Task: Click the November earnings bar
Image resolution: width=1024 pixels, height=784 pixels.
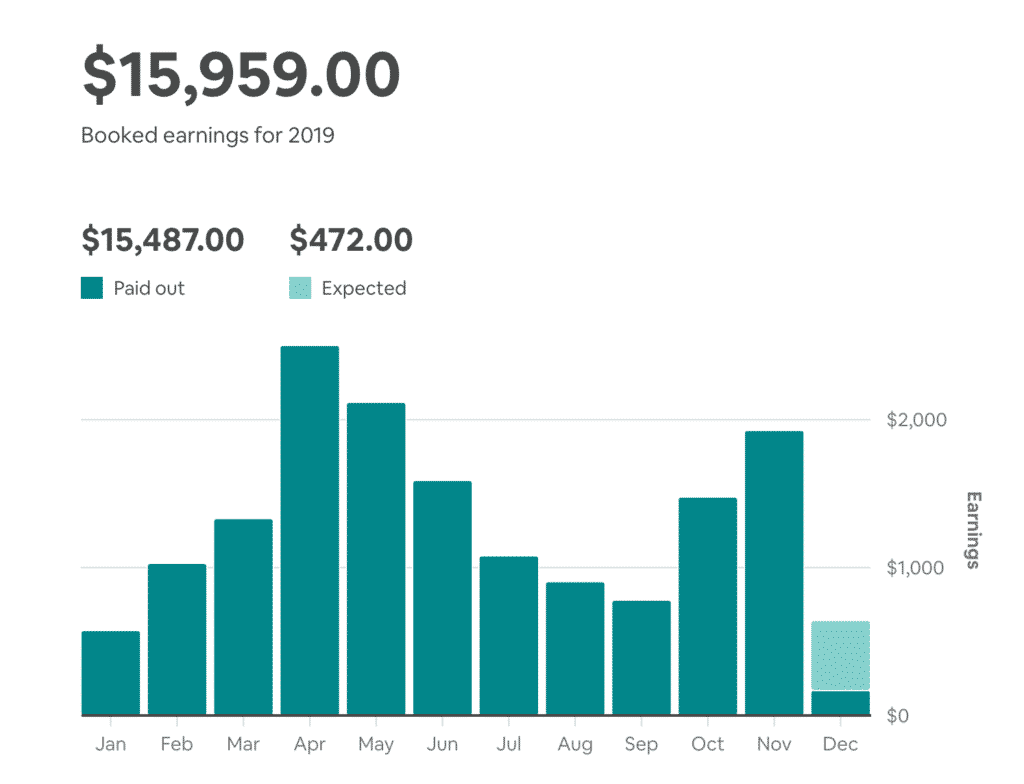Action: (775, 573)
